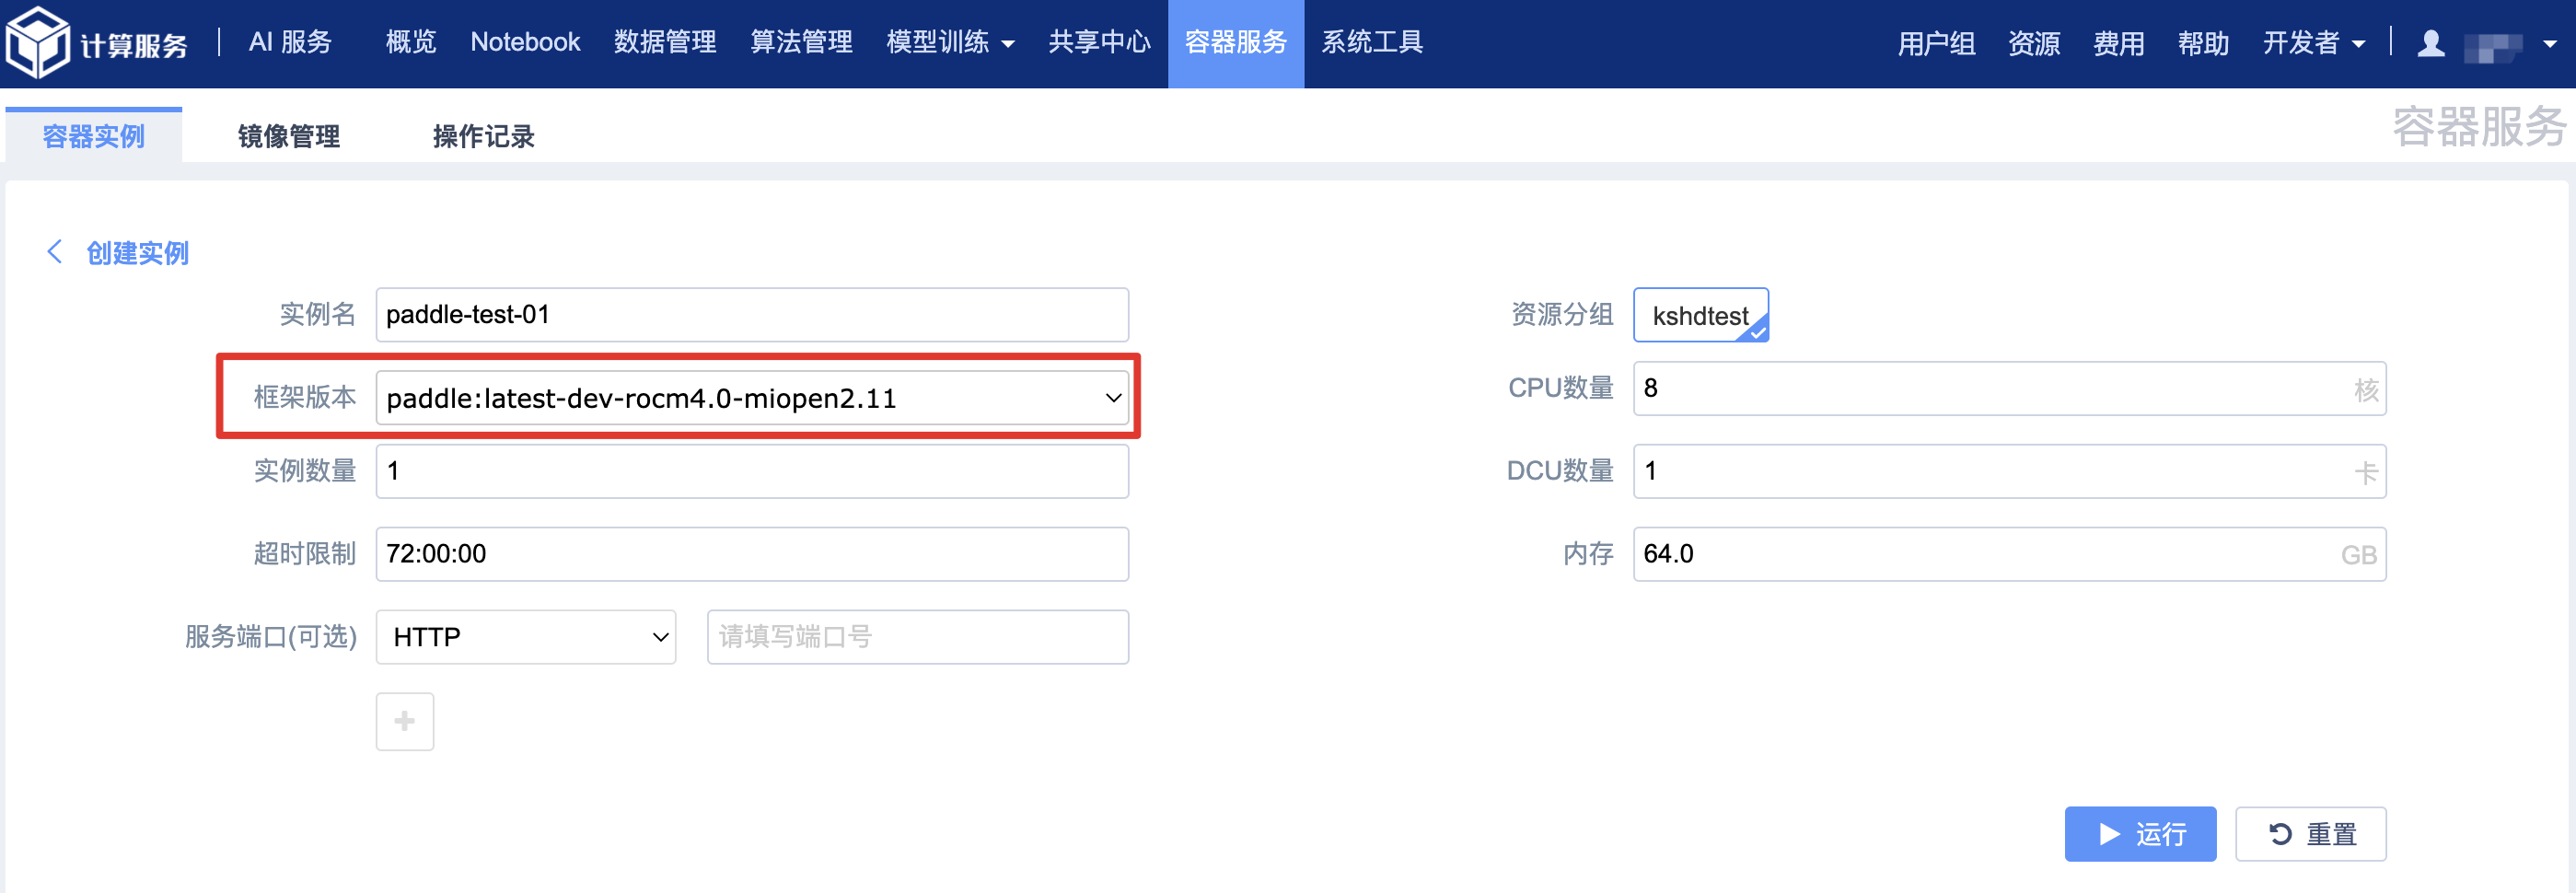Click the back arrow beside 创建实例
Screen dimensions: 2576x893
pos(55,253)
